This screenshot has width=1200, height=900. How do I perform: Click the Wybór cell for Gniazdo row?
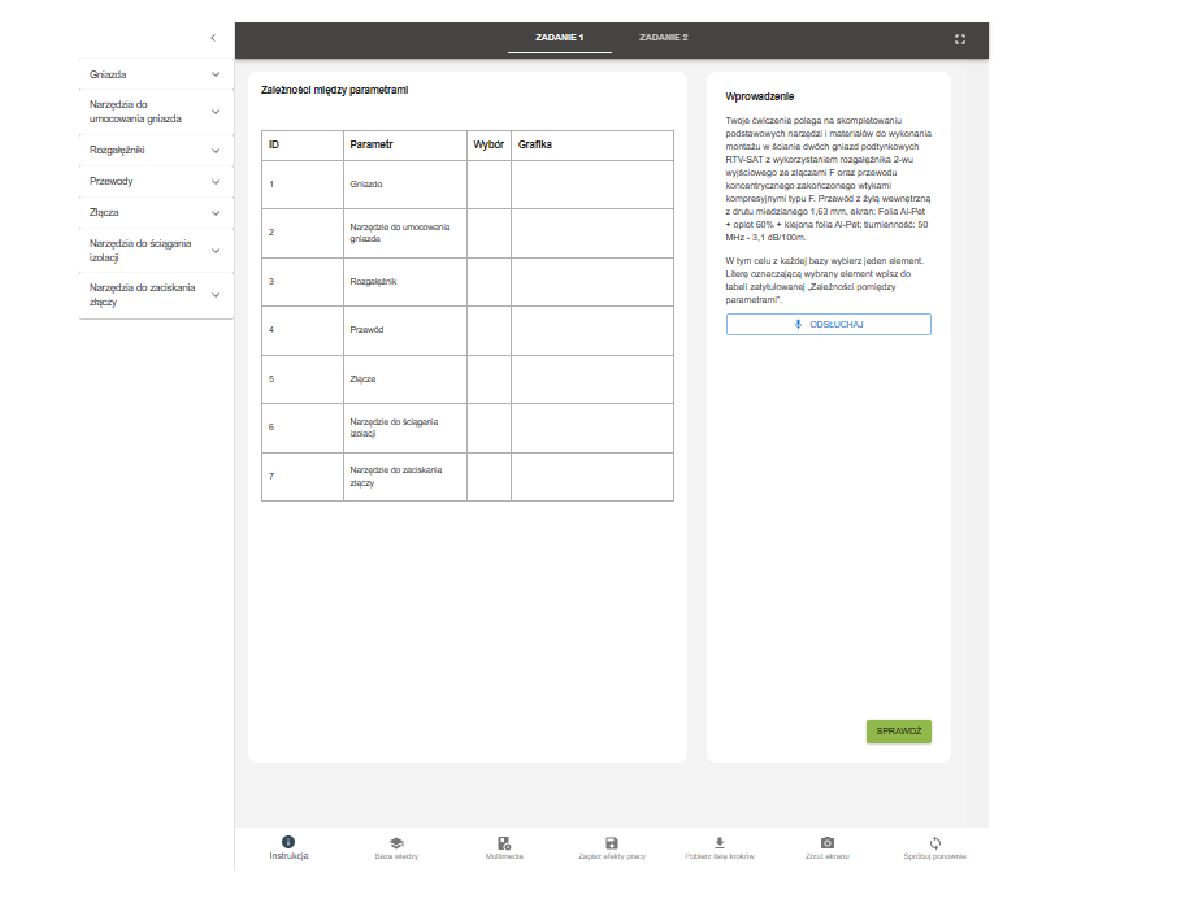489,184
